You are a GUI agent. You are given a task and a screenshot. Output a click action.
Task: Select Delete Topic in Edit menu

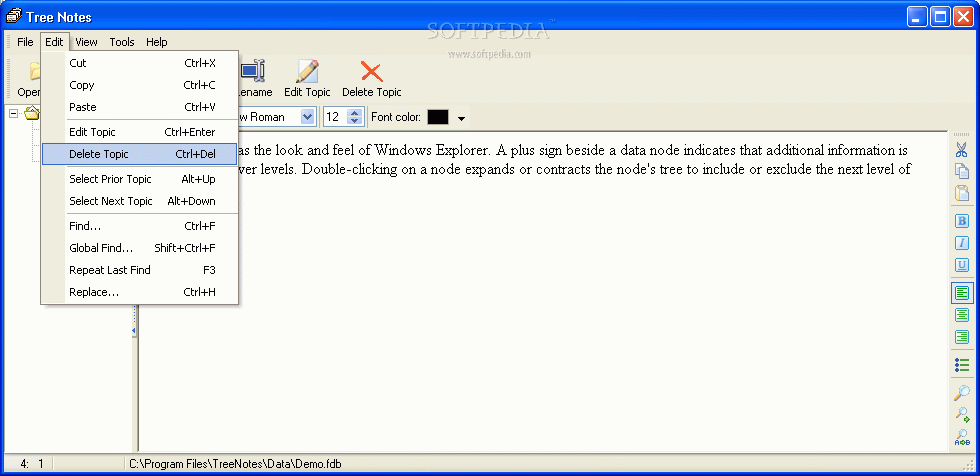click(139, 154)
